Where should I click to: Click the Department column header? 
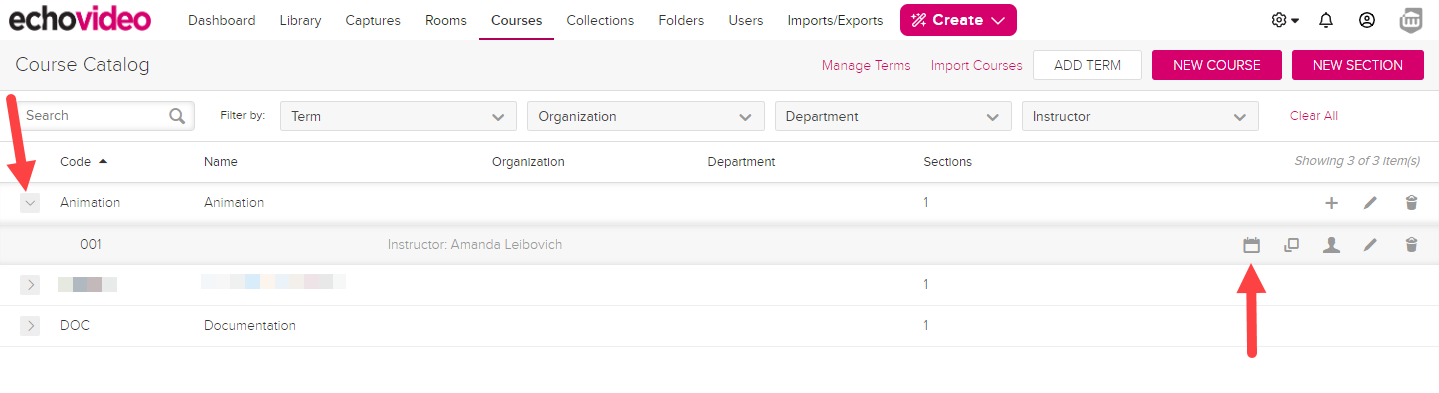tap(741, 162)
